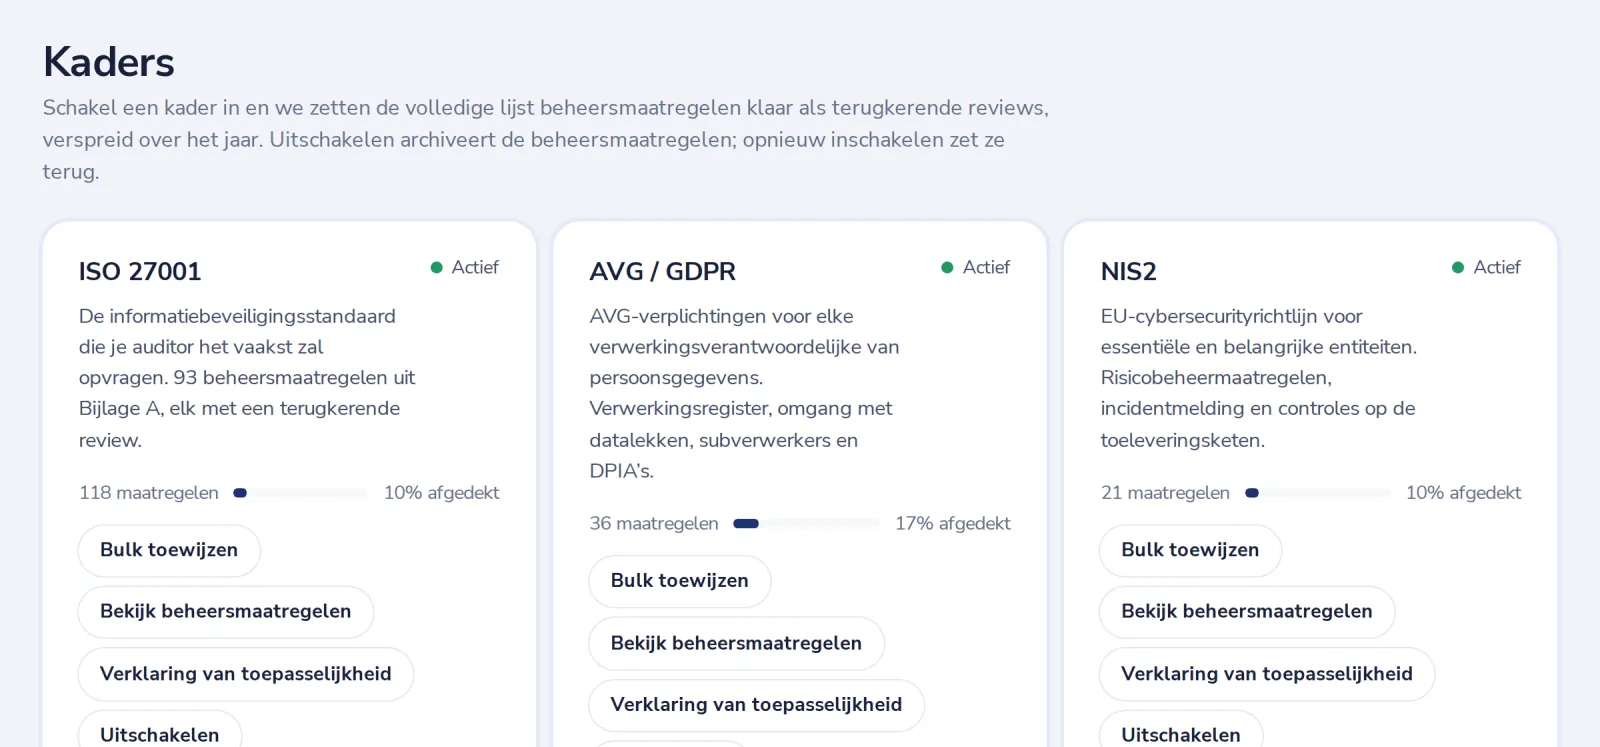This screenshot has width=1600, height=747.
Task: Click the Actief status label on ISO 27001
Action: click(475, 268)
